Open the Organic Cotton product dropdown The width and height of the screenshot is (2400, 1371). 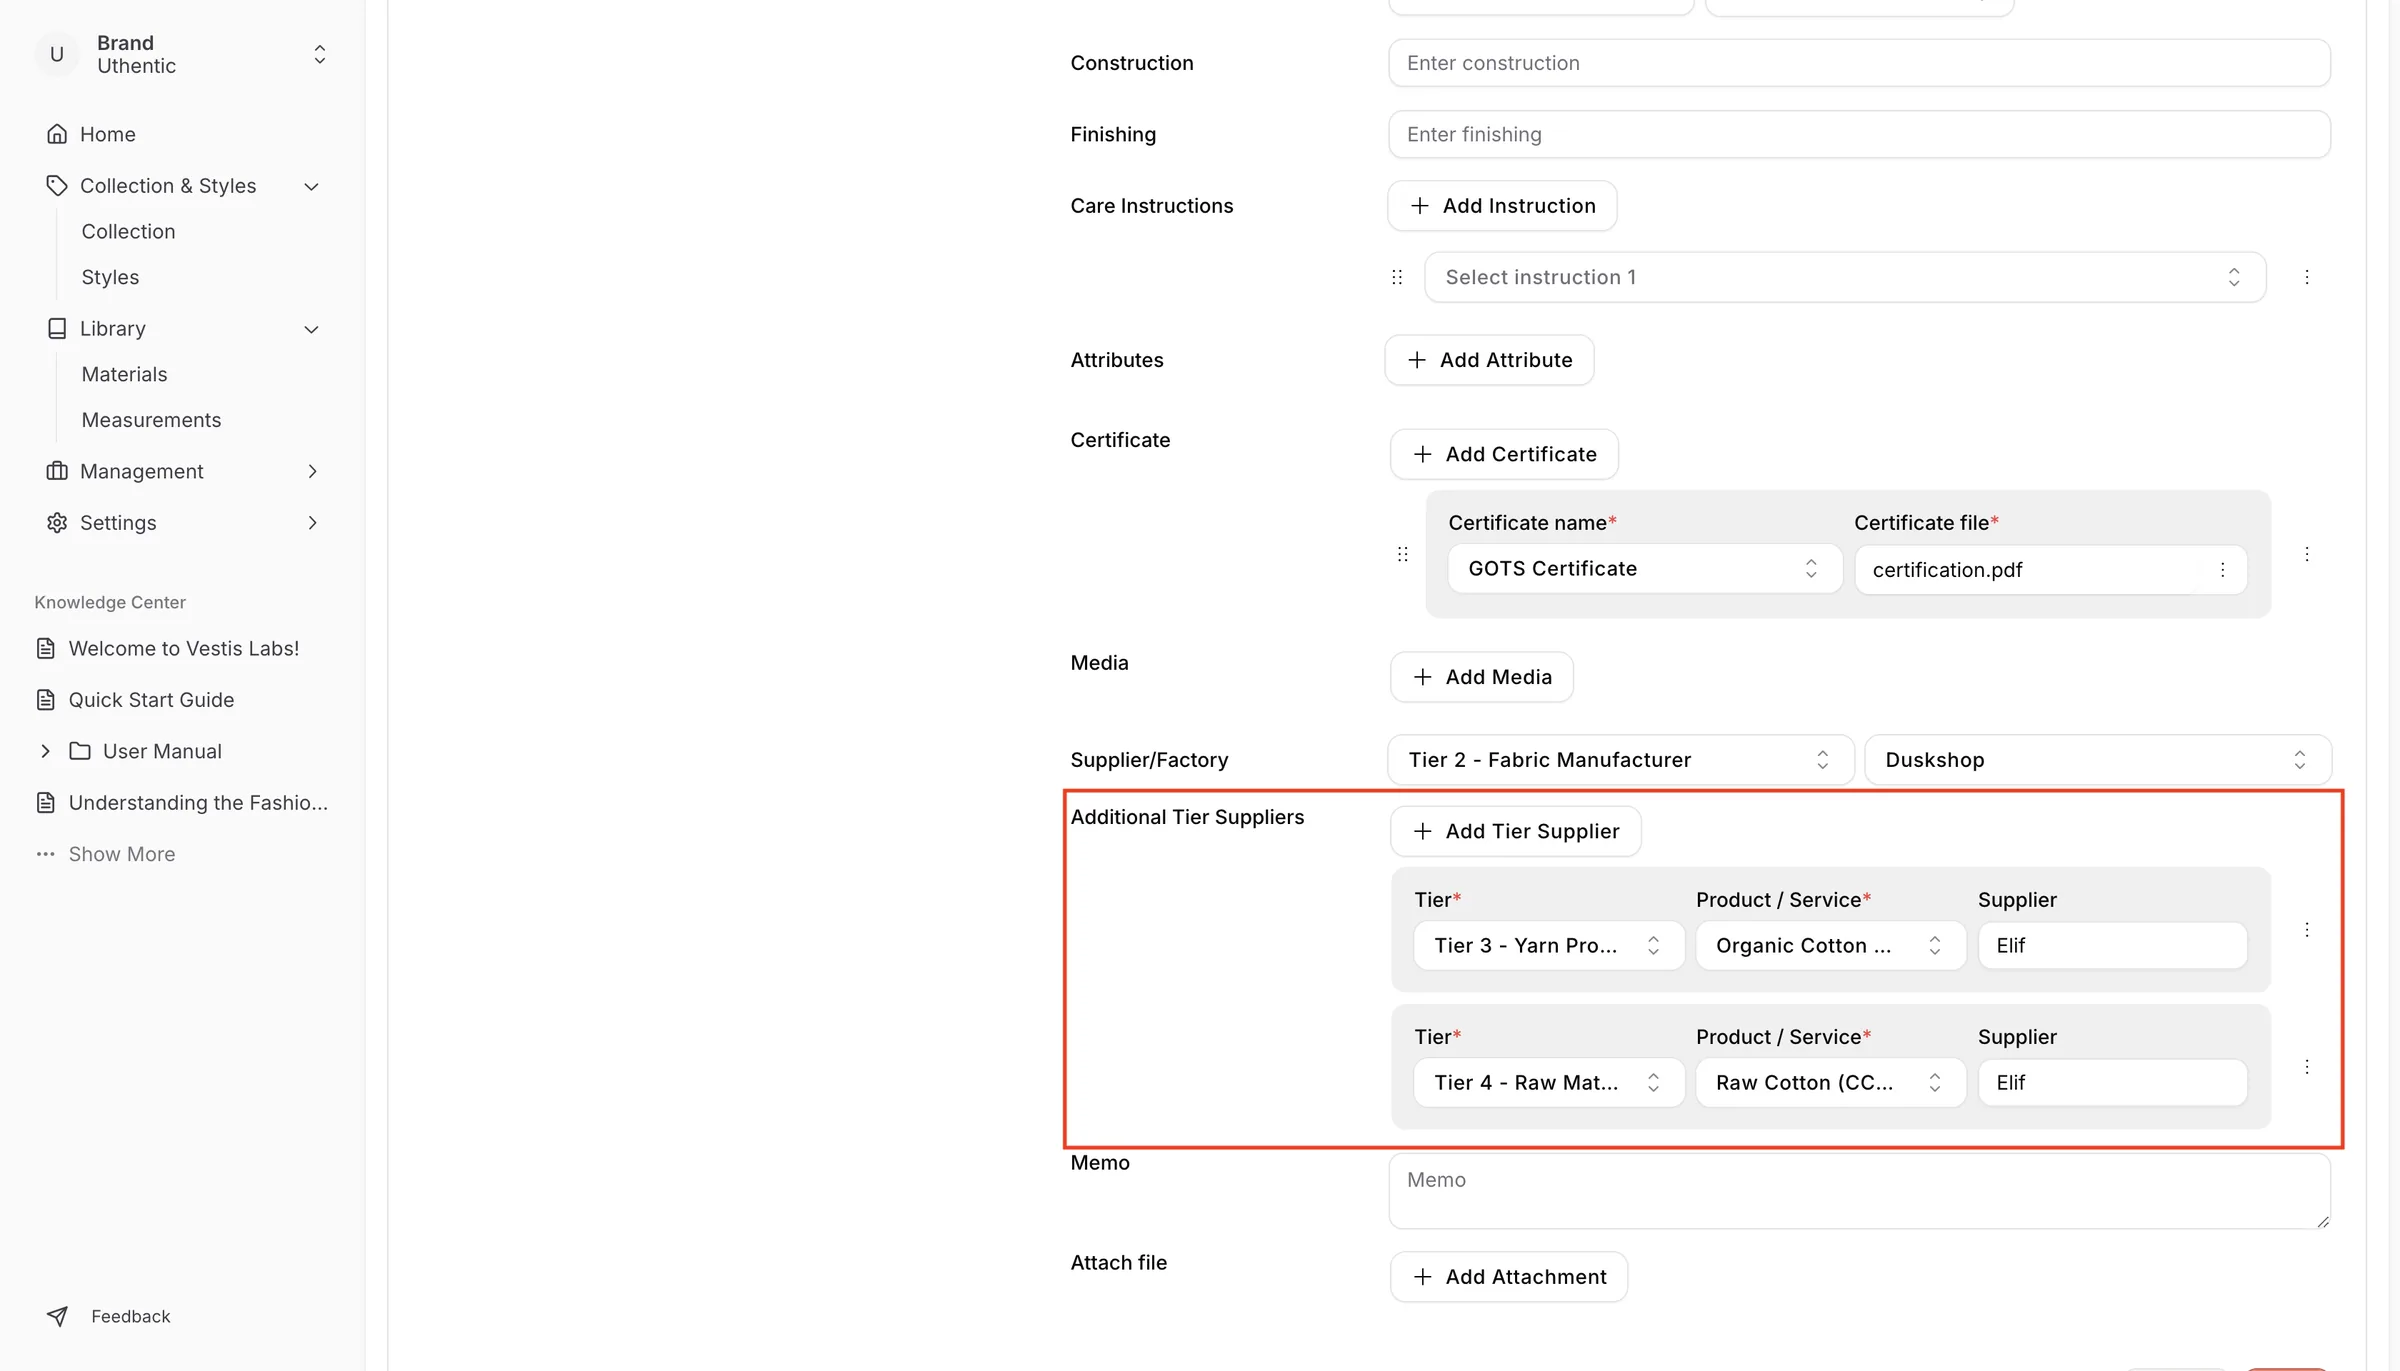[1831, 946]
